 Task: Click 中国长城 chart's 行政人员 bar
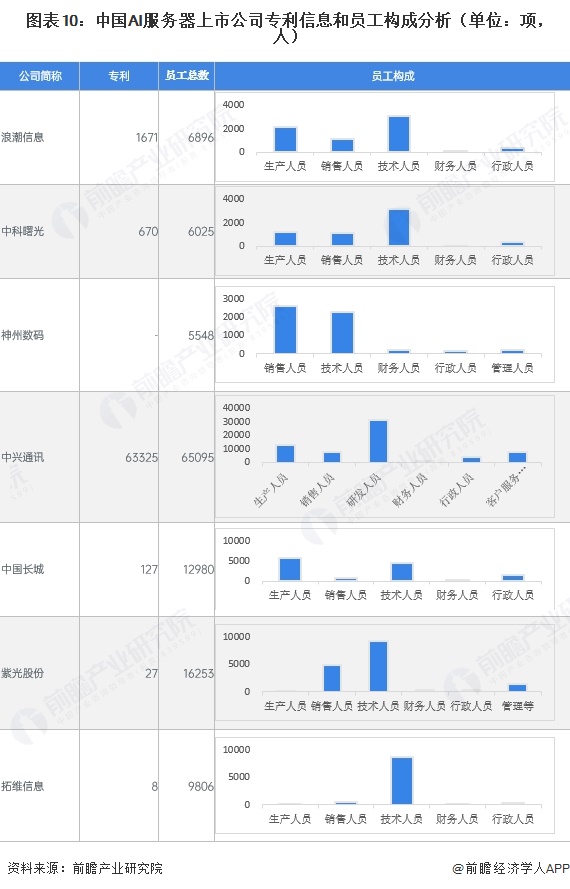pos(513,578)
